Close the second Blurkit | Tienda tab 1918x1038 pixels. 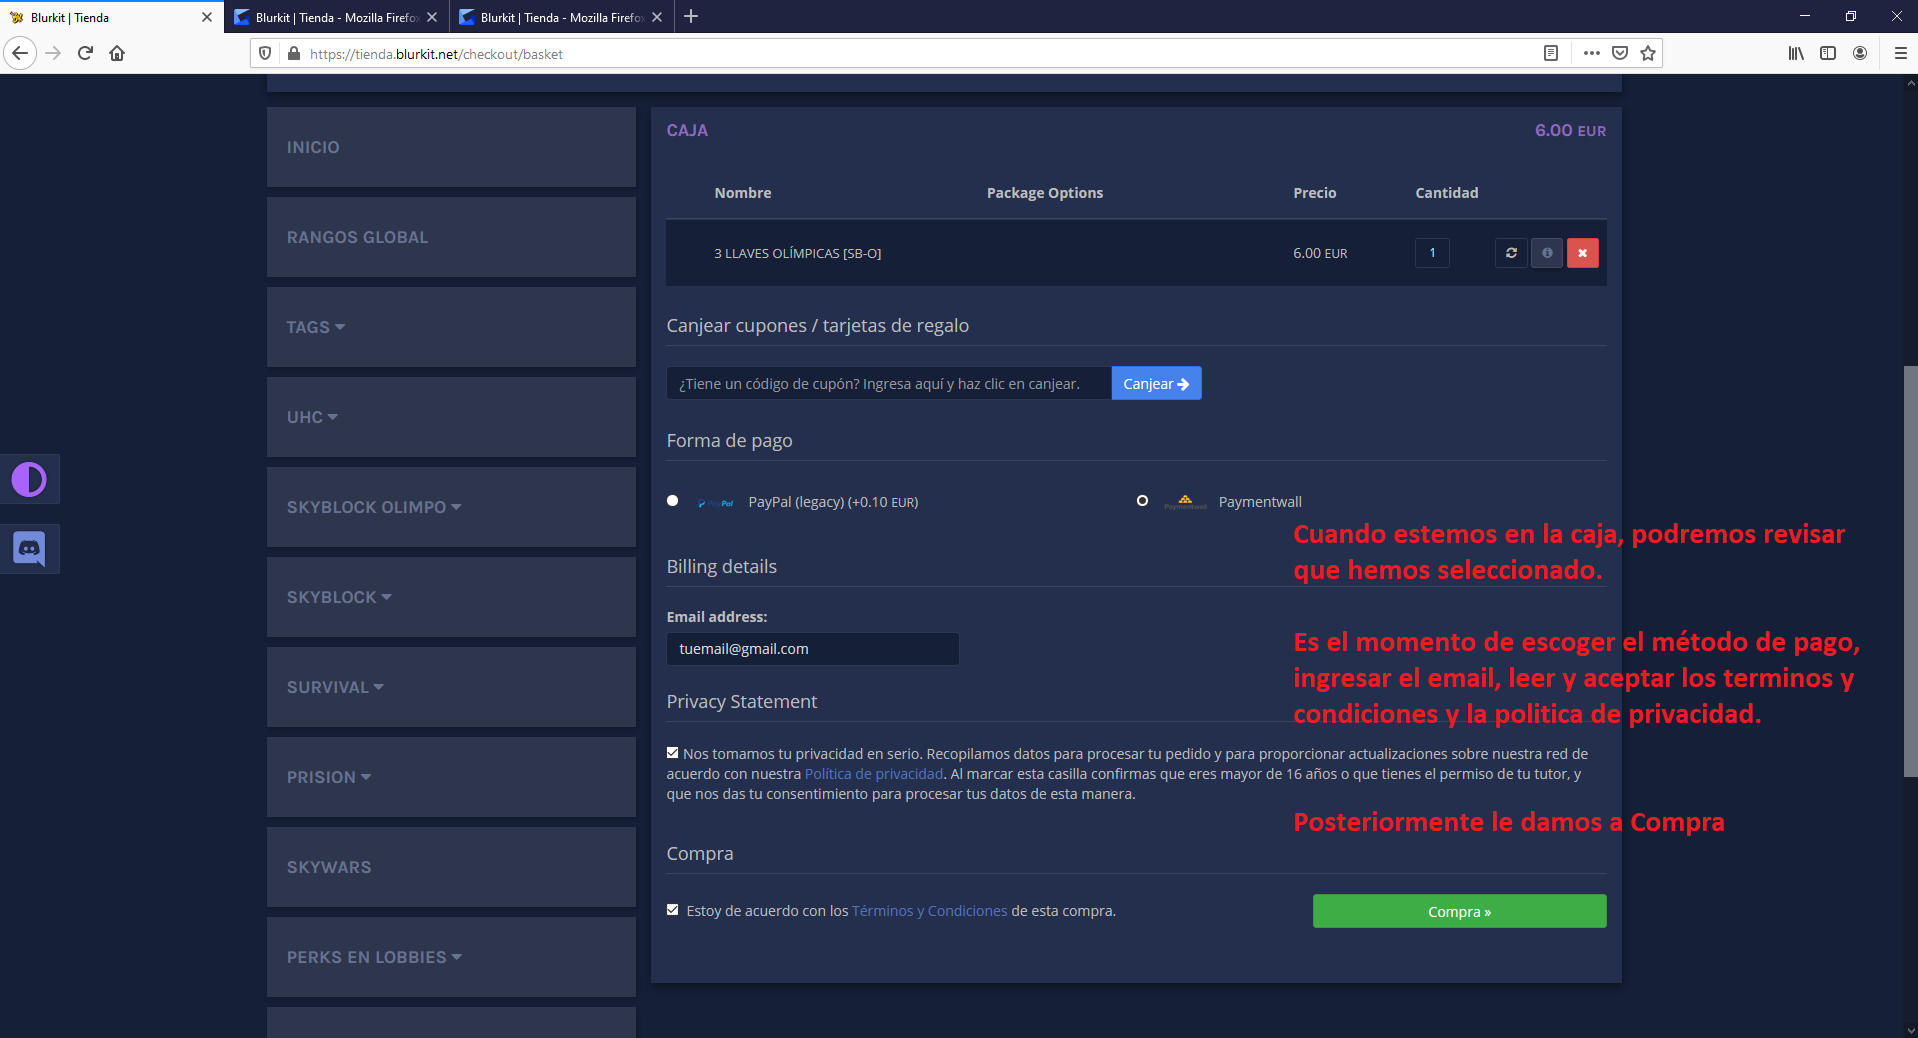point(432,17)
